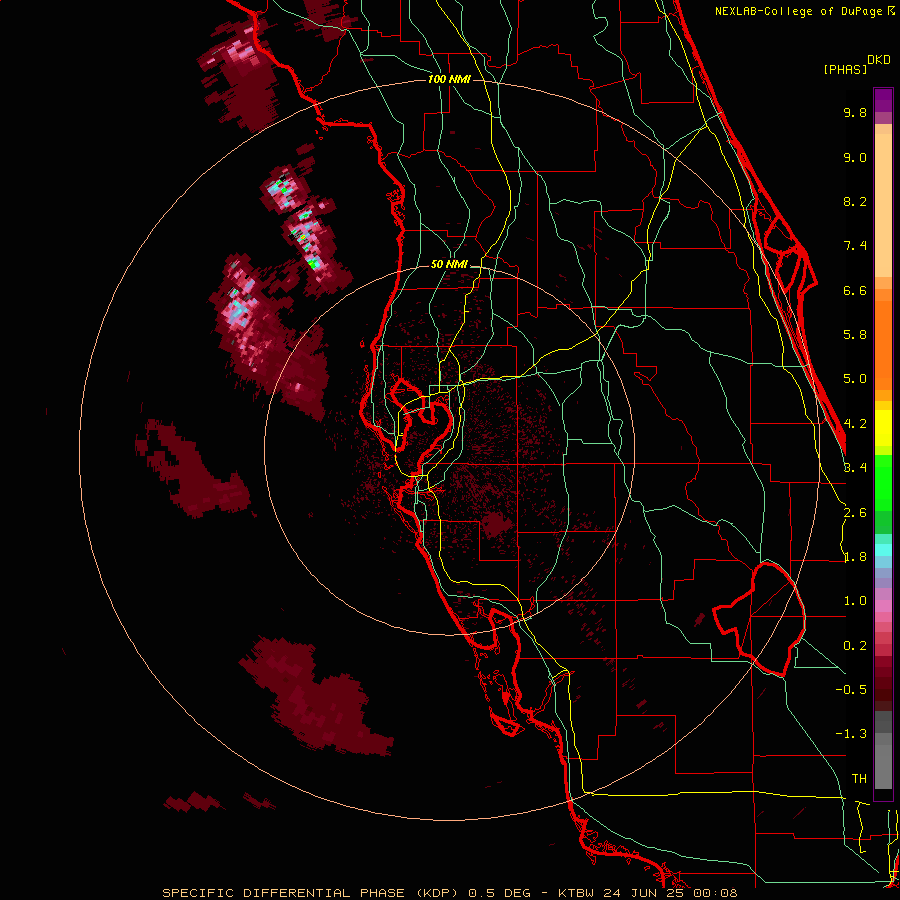Select the 100 NMI range ring label
Screen dimensions: 900x900
coord(449,79)
